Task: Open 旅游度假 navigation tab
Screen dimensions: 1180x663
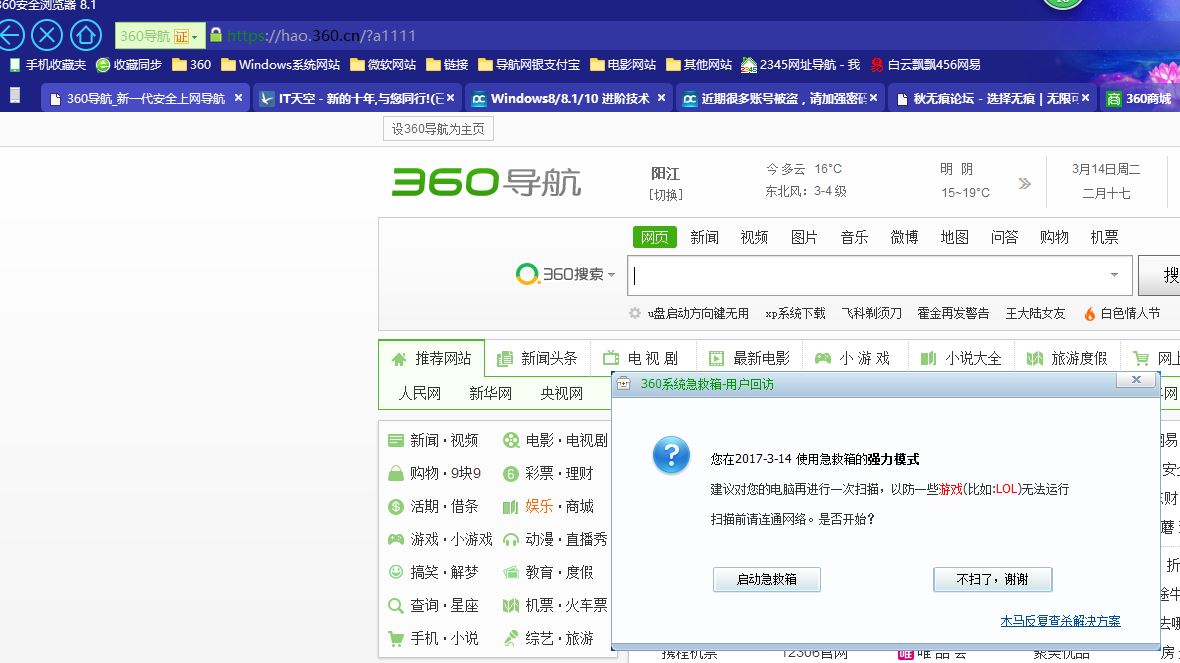Action: pos(1067,358)
